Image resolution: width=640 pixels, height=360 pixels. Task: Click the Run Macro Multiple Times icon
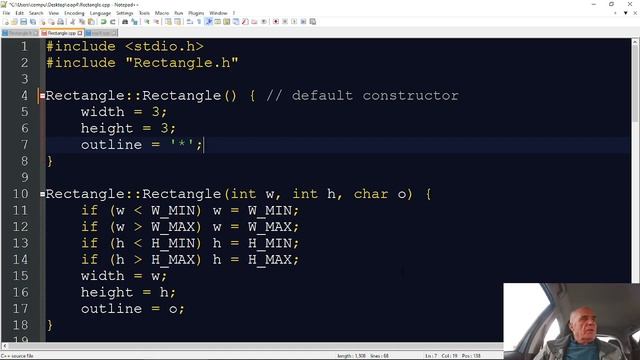(x=303, y=22)
